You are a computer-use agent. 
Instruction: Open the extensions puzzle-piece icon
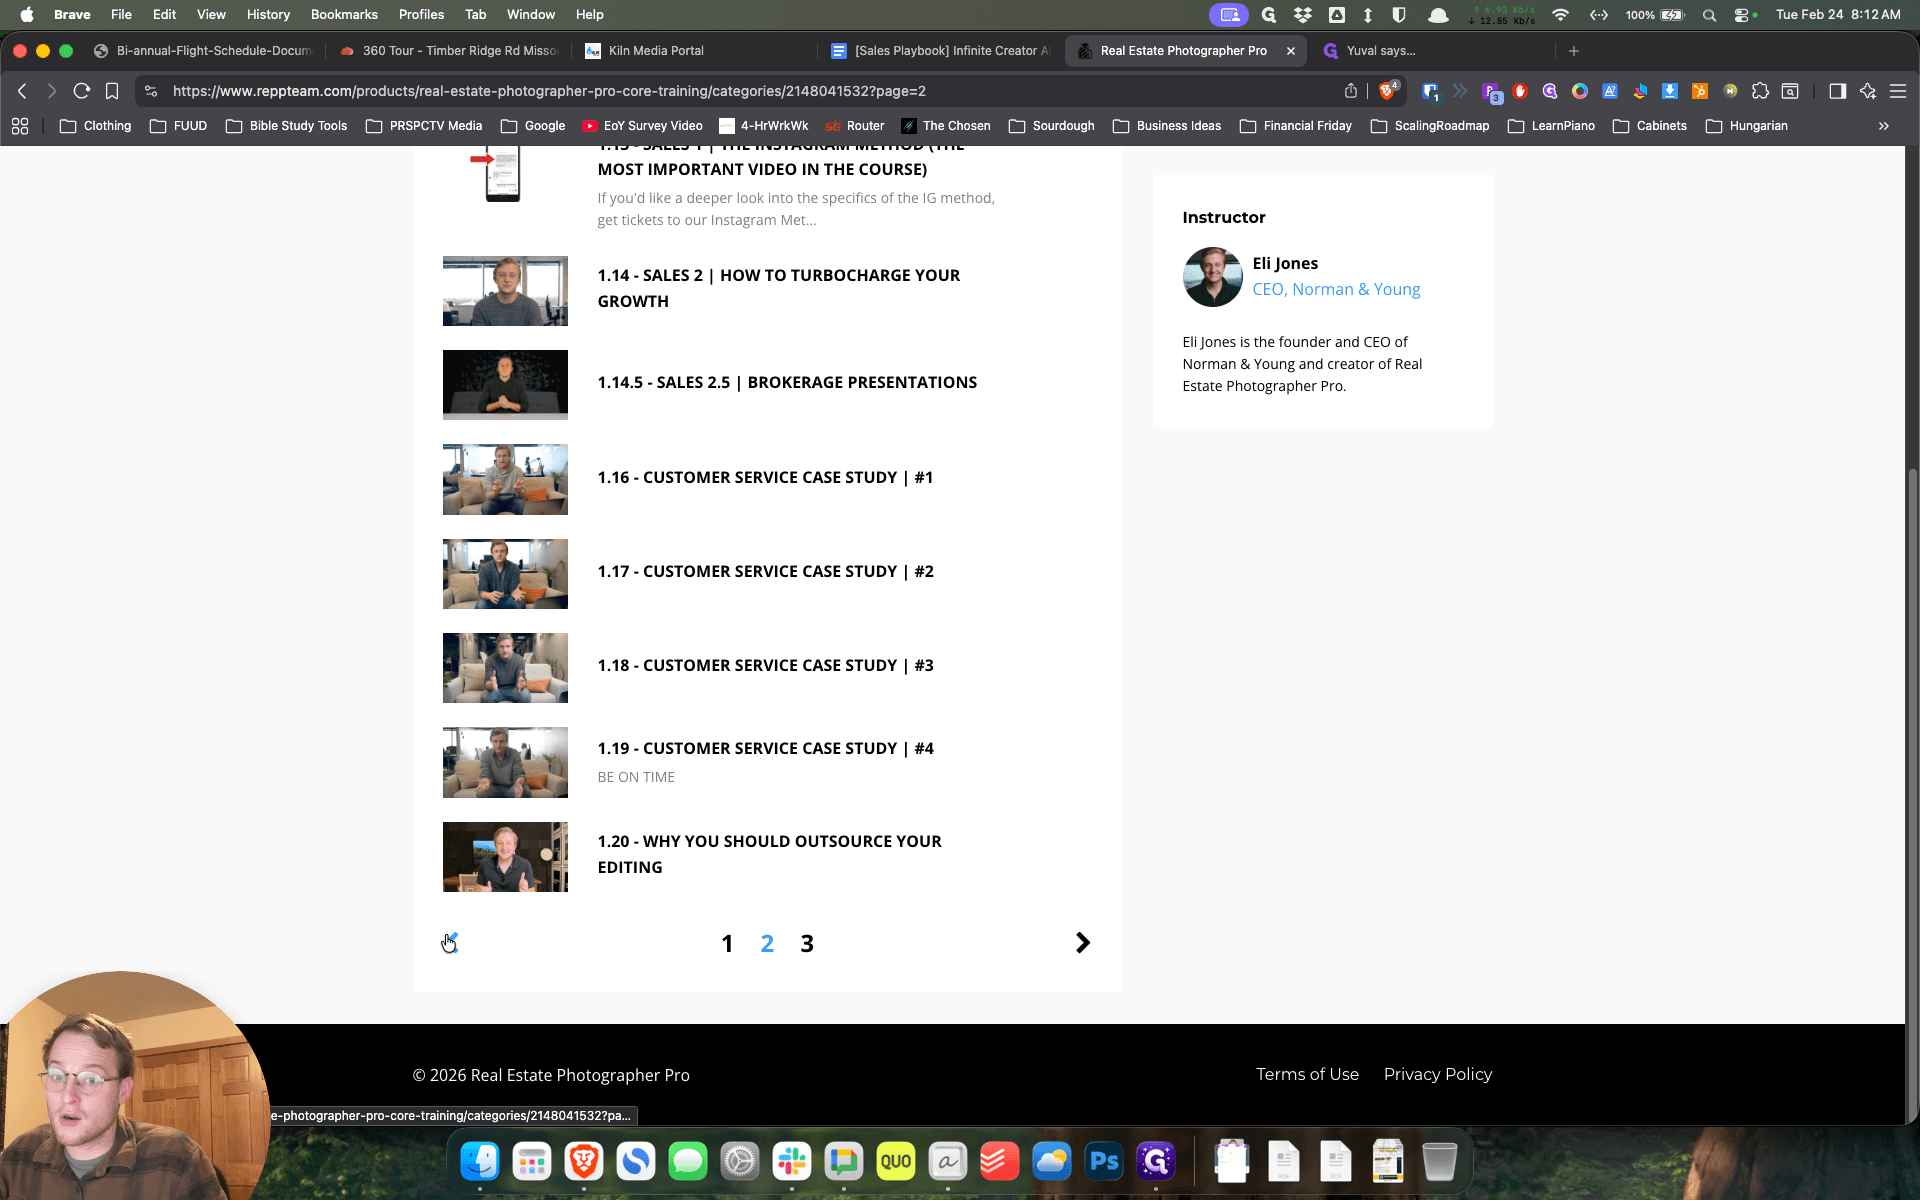1760,91
